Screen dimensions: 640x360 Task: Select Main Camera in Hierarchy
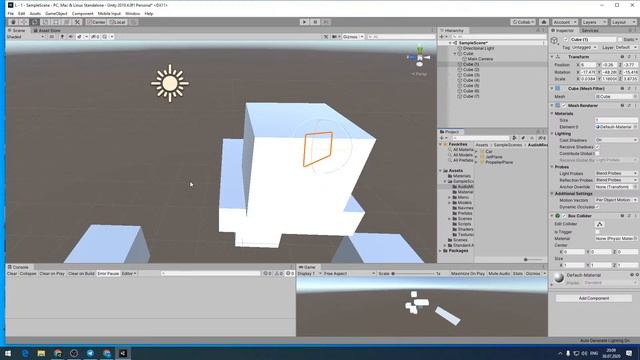[x=480, y=59]
